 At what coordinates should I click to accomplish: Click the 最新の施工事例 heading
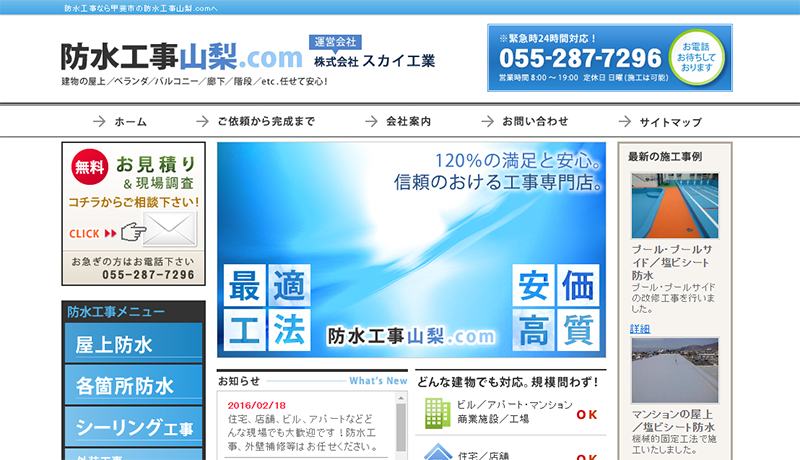point(665,157)
